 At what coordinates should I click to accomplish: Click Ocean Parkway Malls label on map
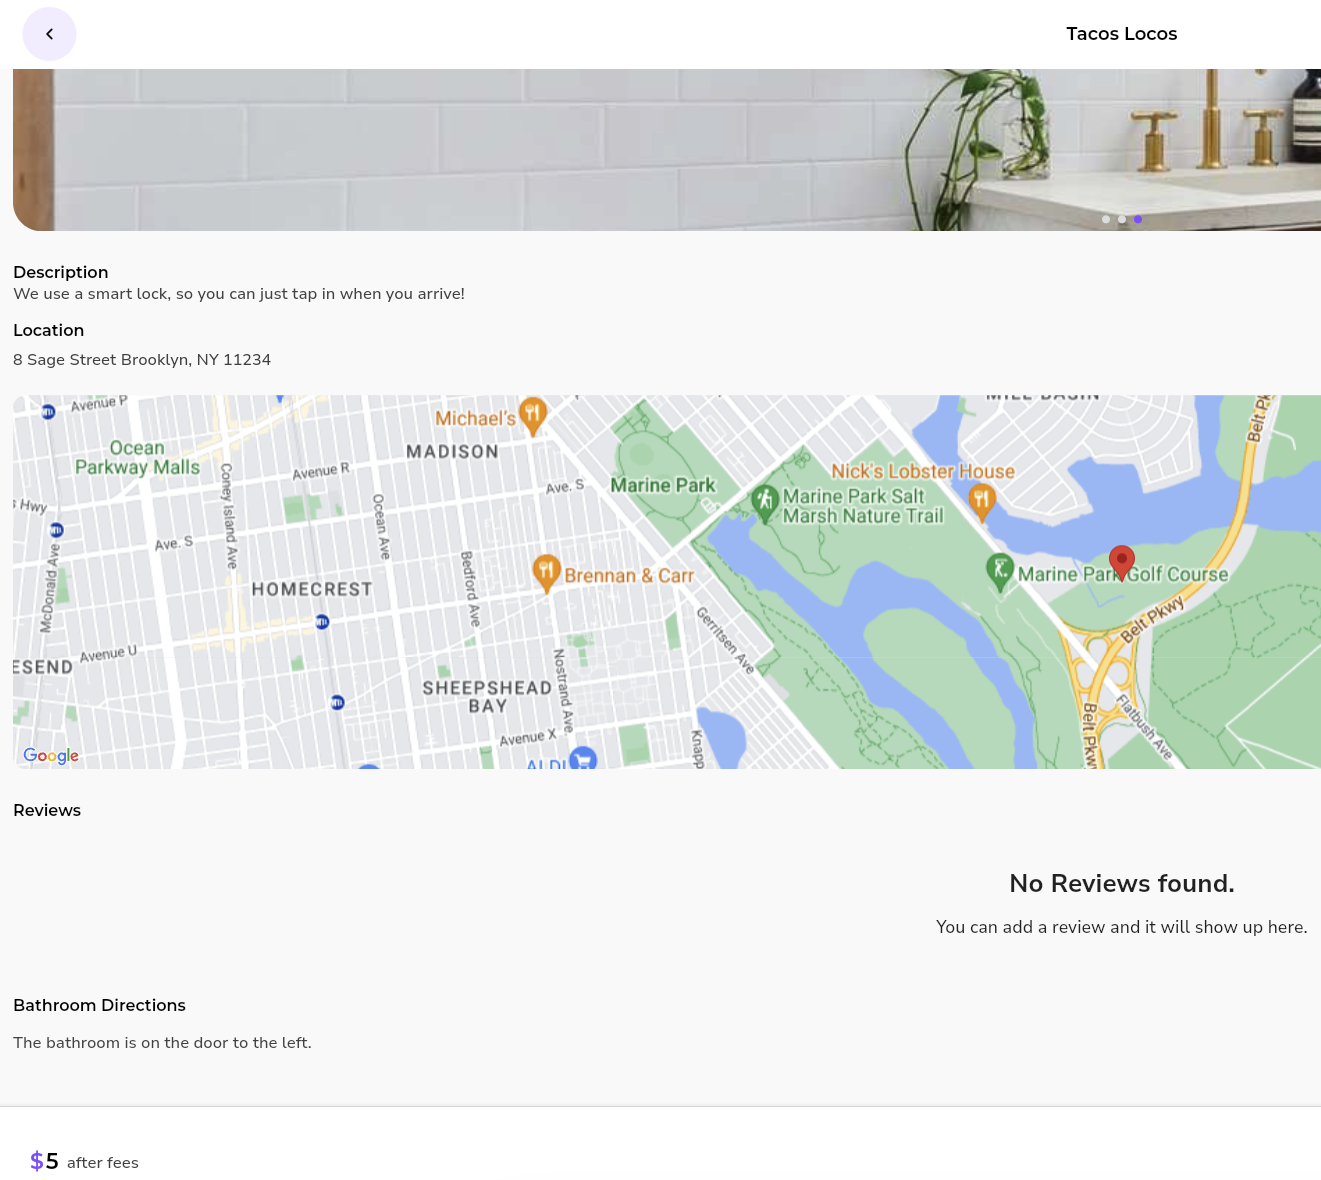point(137,458)
